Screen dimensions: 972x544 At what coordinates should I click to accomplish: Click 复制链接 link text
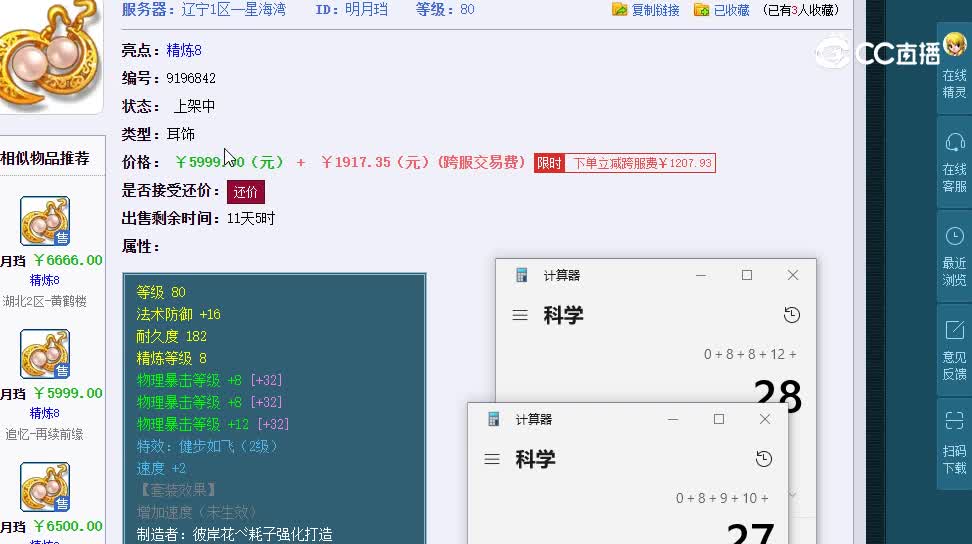coord(655,10)
